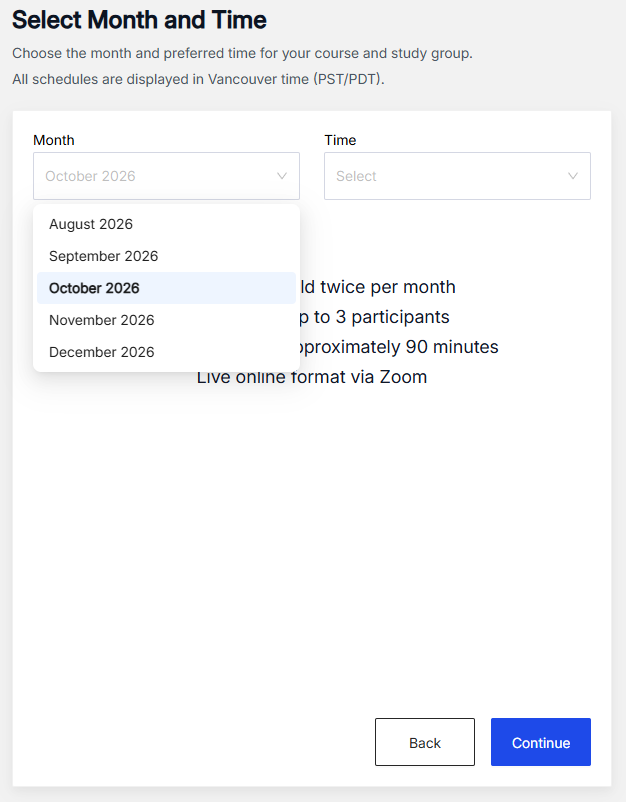The image size is (626, 802).
Task: Click the blue Continue button
Action: point(541,742)
